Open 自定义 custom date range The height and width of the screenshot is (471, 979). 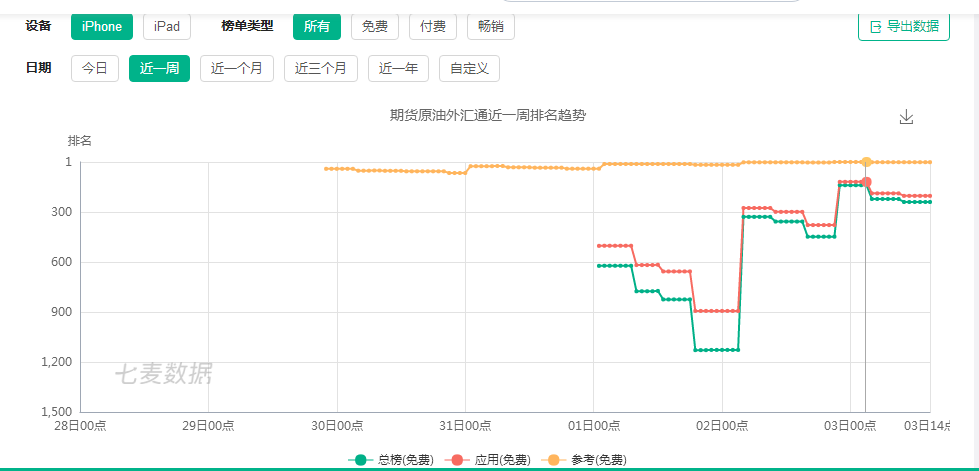pyautogui.click(x=470, y=68)
